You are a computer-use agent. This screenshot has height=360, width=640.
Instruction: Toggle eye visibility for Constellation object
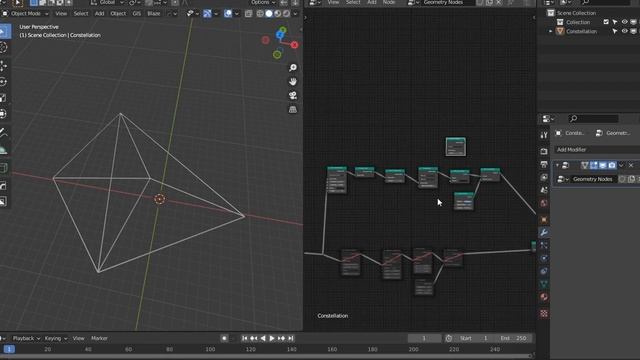pos(624,31)
